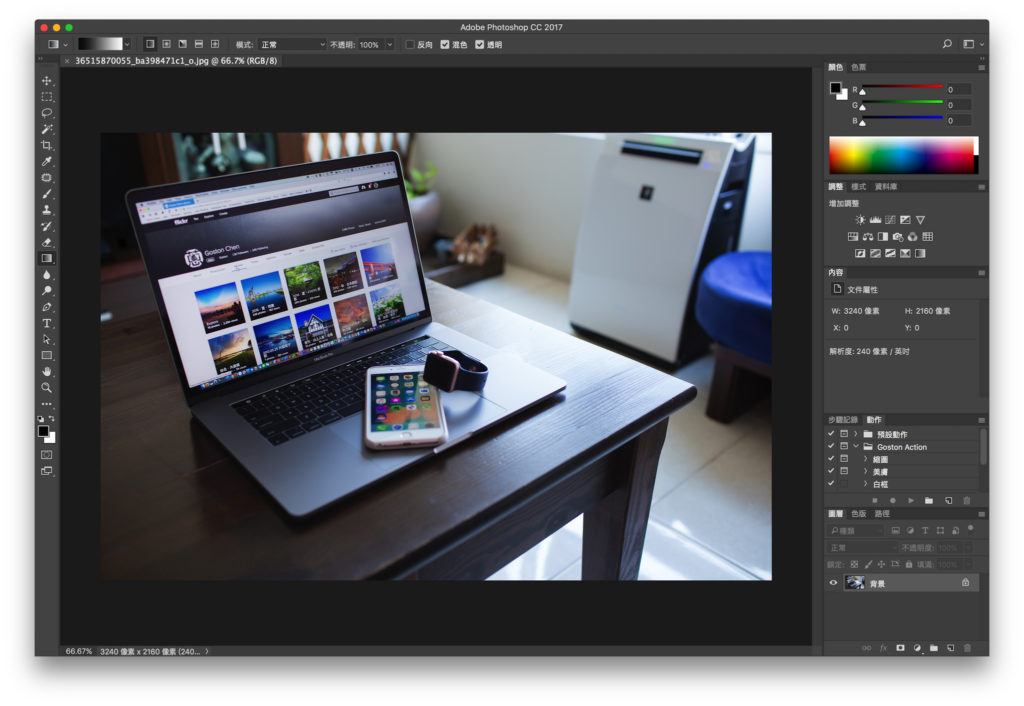Viewport: 1024px width, 706px height.
Task: Add layer mask to layer
Action: (900, 648)
